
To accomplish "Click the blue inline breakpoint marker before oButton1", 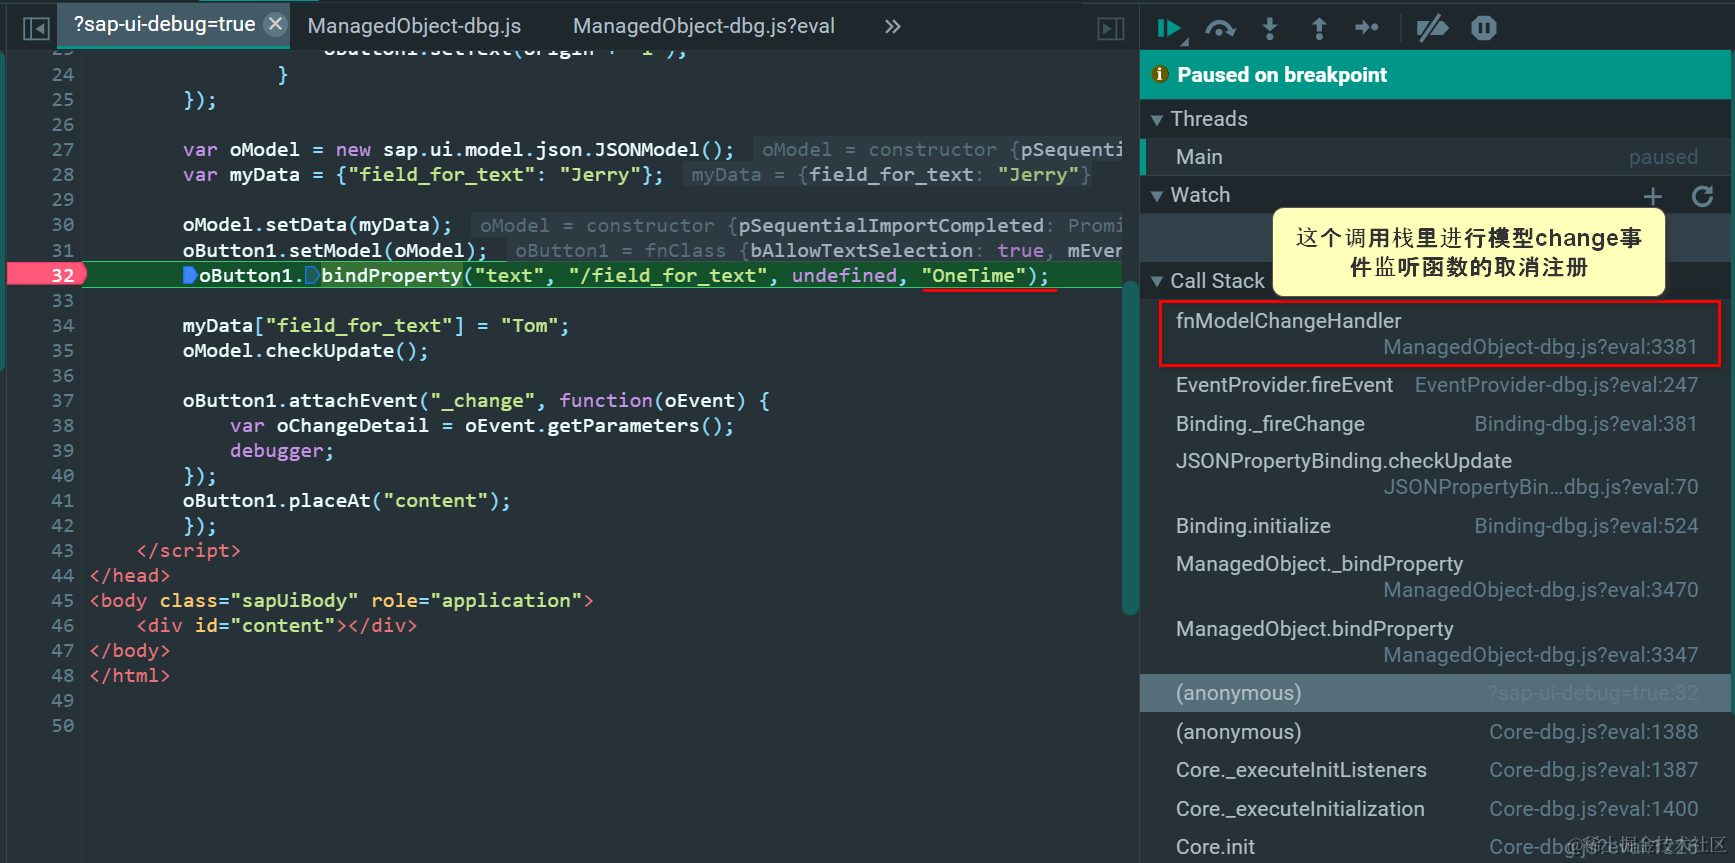I will (x=190, y=275).
